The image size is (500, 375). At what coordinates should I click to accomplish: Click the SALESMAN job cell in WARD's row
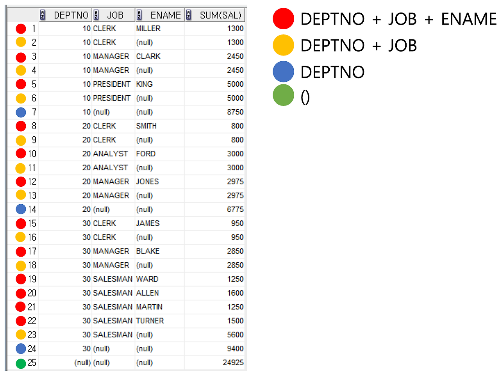coord(112,279)
